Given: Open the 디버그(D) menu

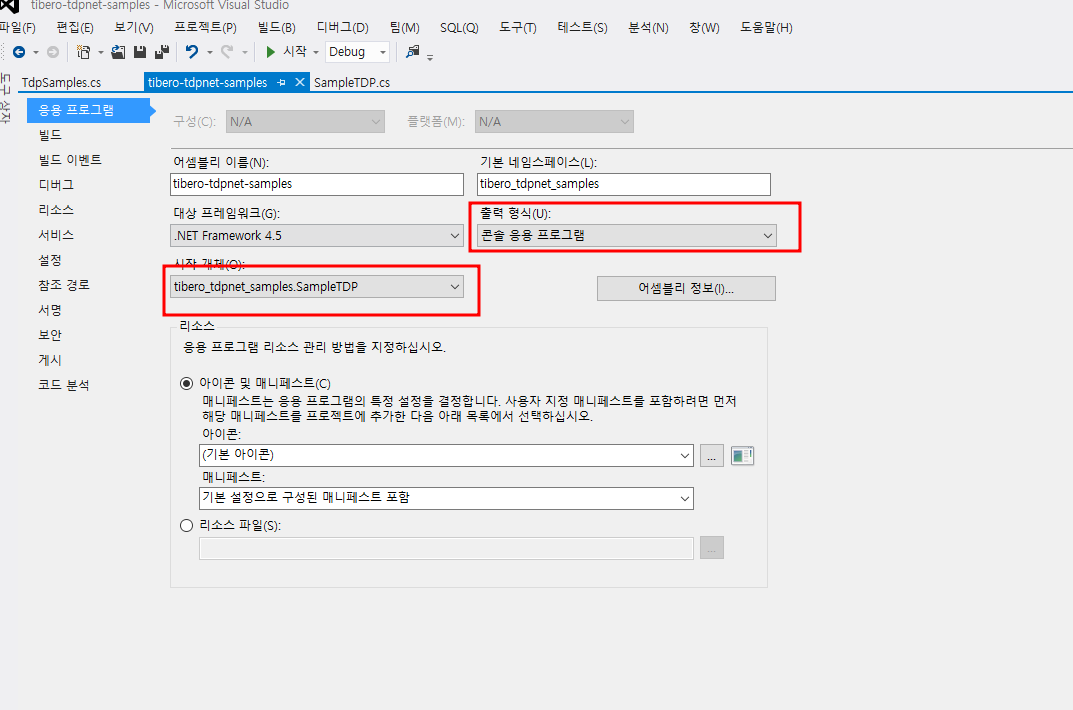Looking at the screenshot, I should click(343, 27).
